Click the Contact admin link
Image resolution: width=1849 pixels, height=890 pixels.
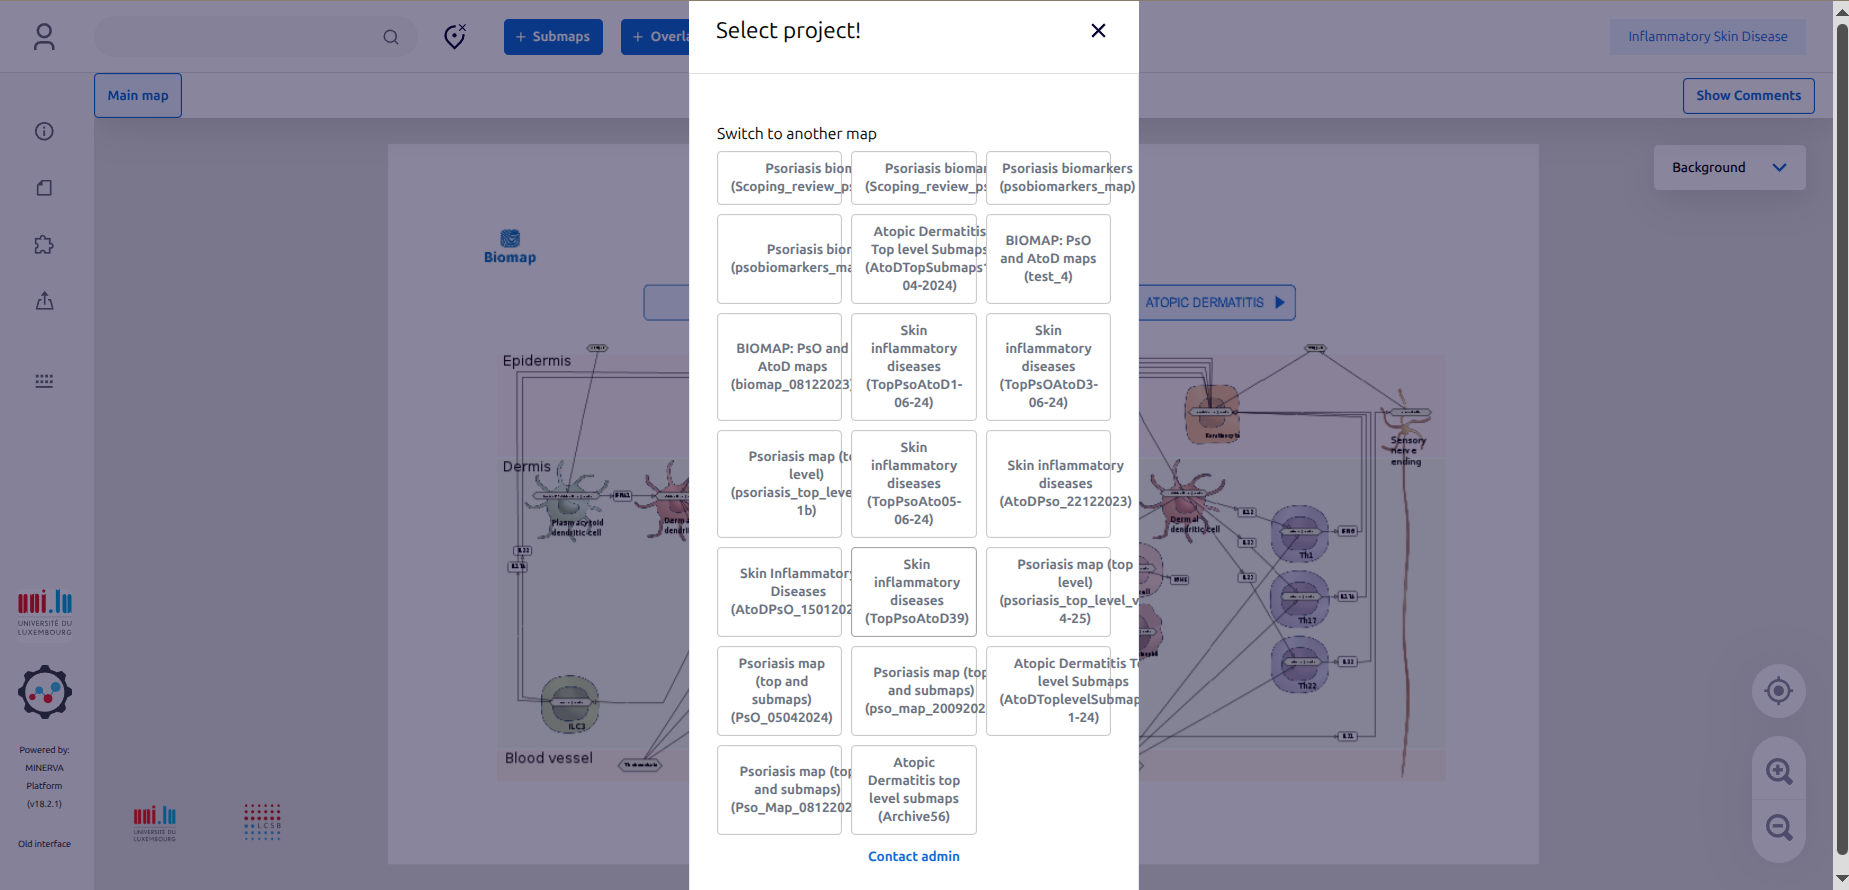913,856
